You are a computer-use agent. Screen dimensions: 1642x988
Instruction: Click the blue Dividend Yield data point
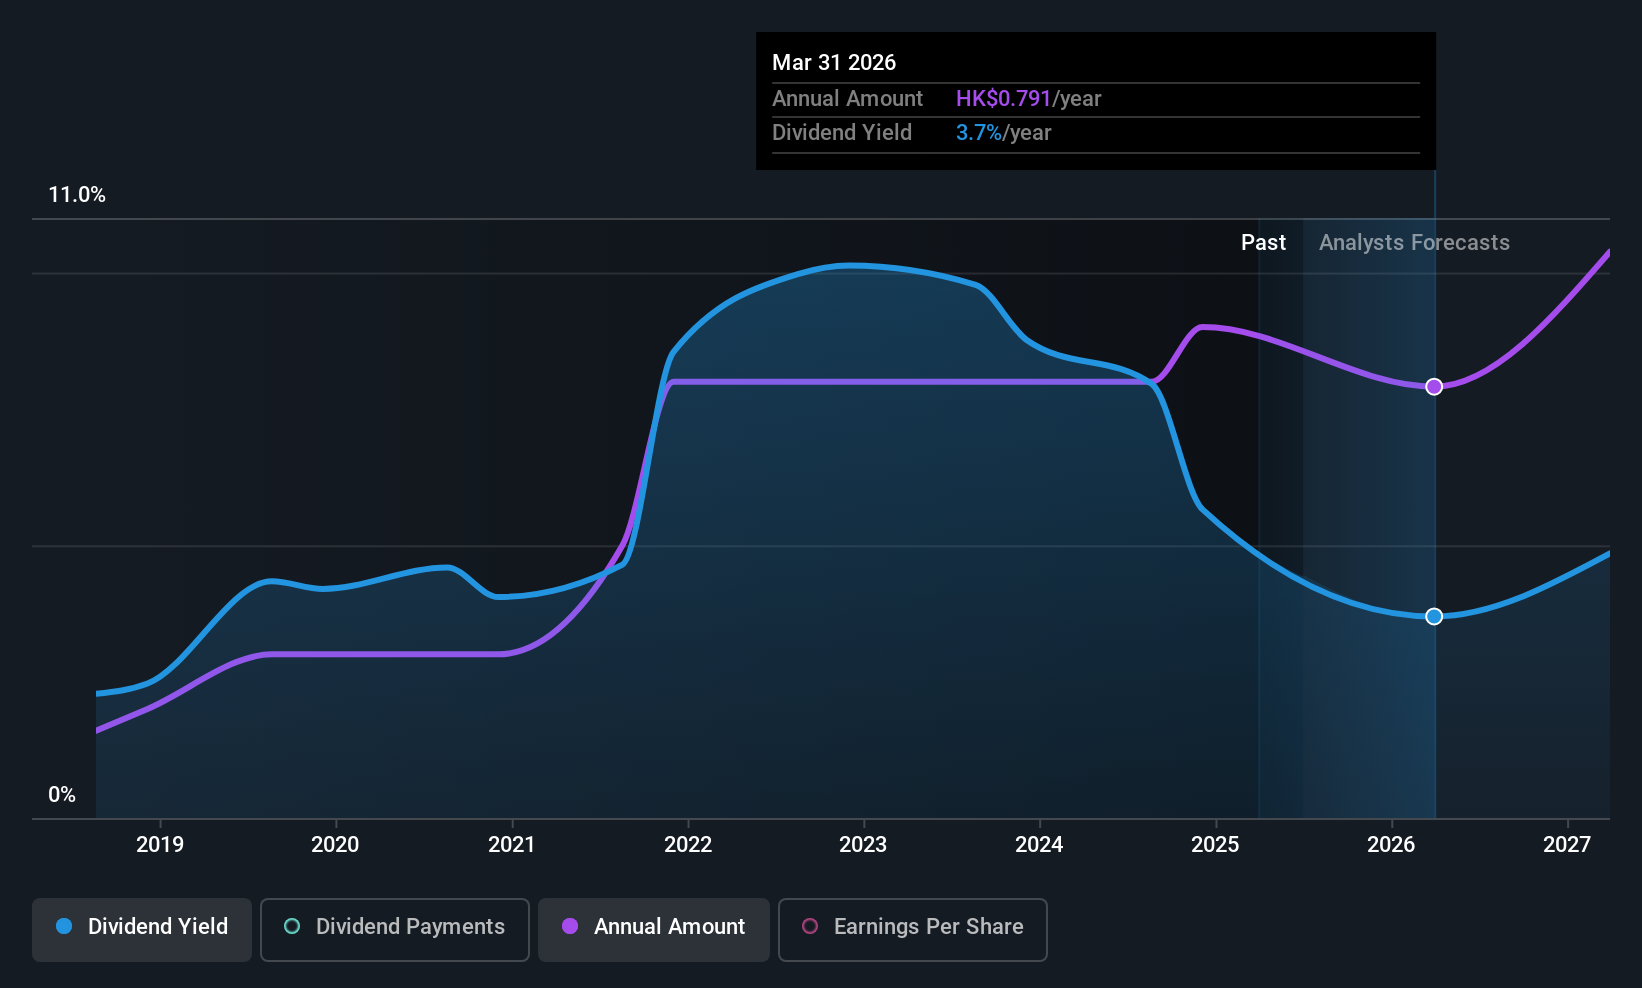click(x=1434, y=616)
